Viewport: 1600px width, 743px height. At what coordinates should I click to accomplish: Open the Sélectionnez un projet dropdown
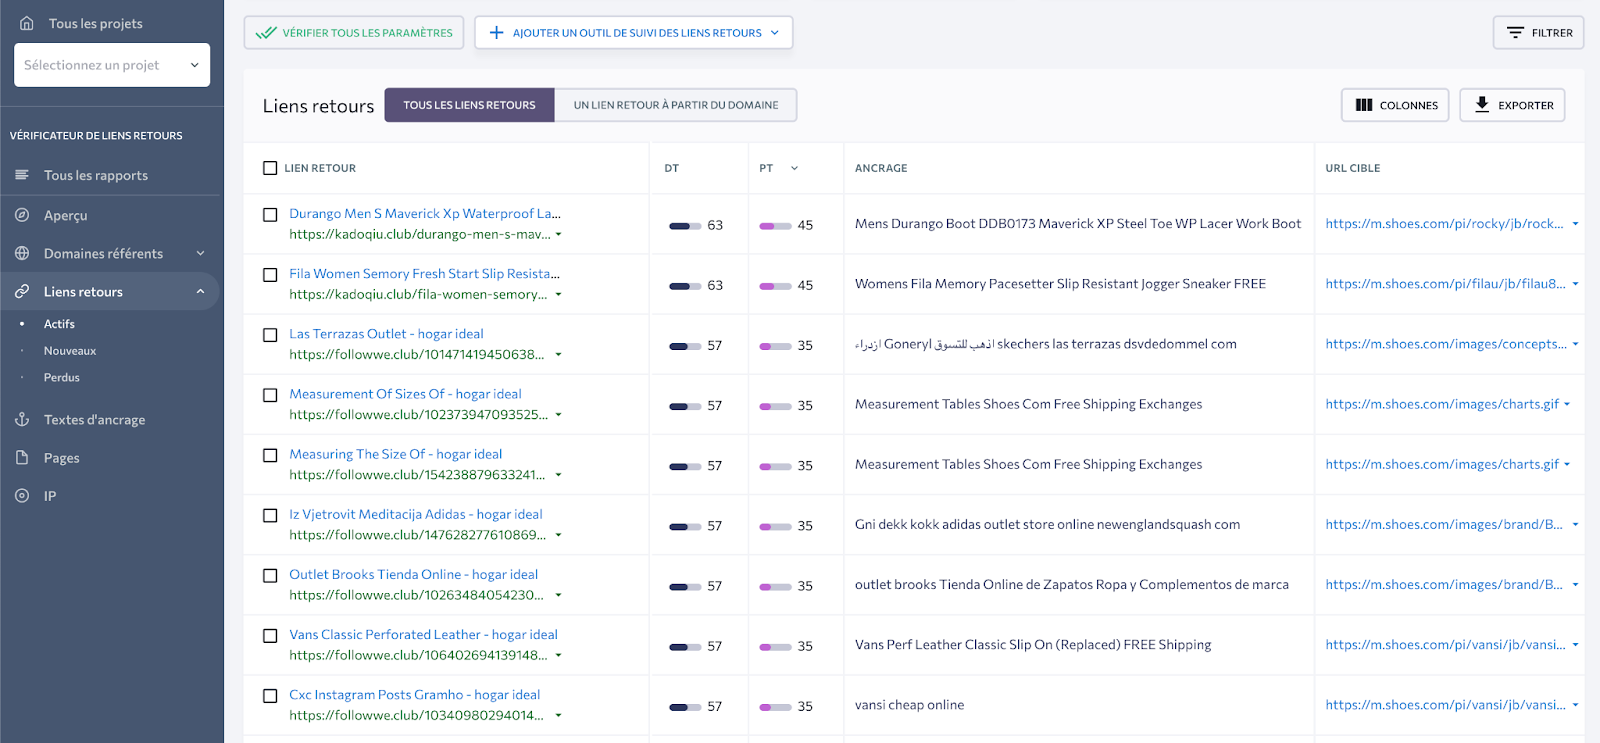[x=112, y=65]
